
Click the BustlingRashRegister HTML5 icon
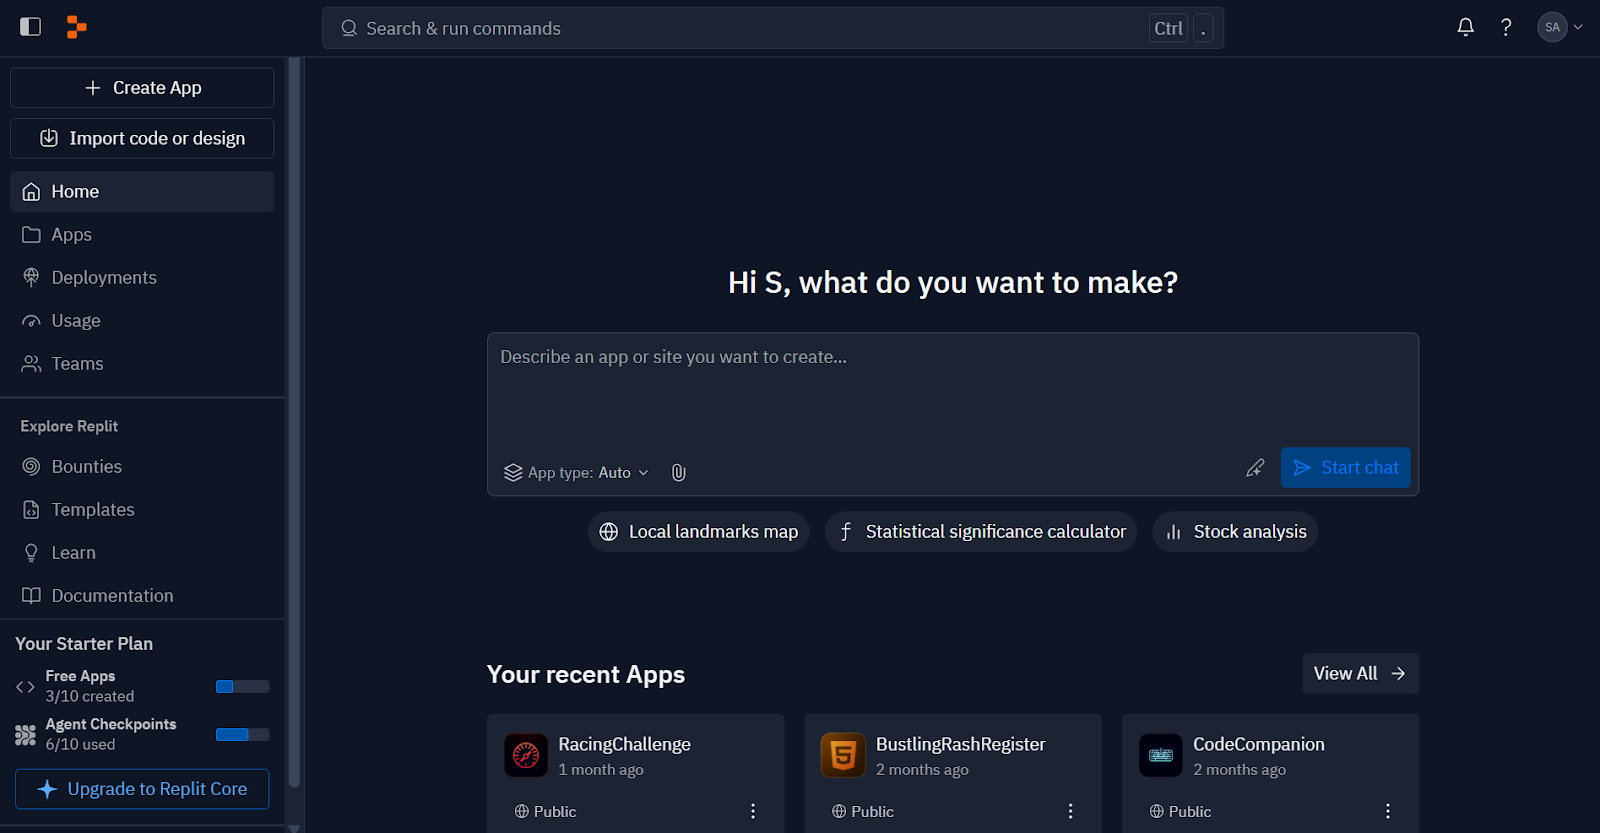coord(843,756)
